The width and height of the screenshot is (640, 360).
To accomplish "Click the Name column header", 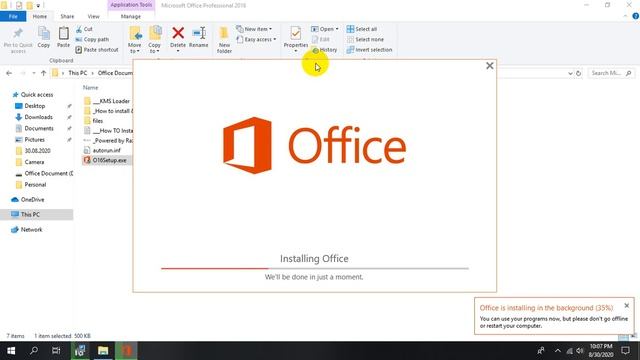I will tap(91, 87).
